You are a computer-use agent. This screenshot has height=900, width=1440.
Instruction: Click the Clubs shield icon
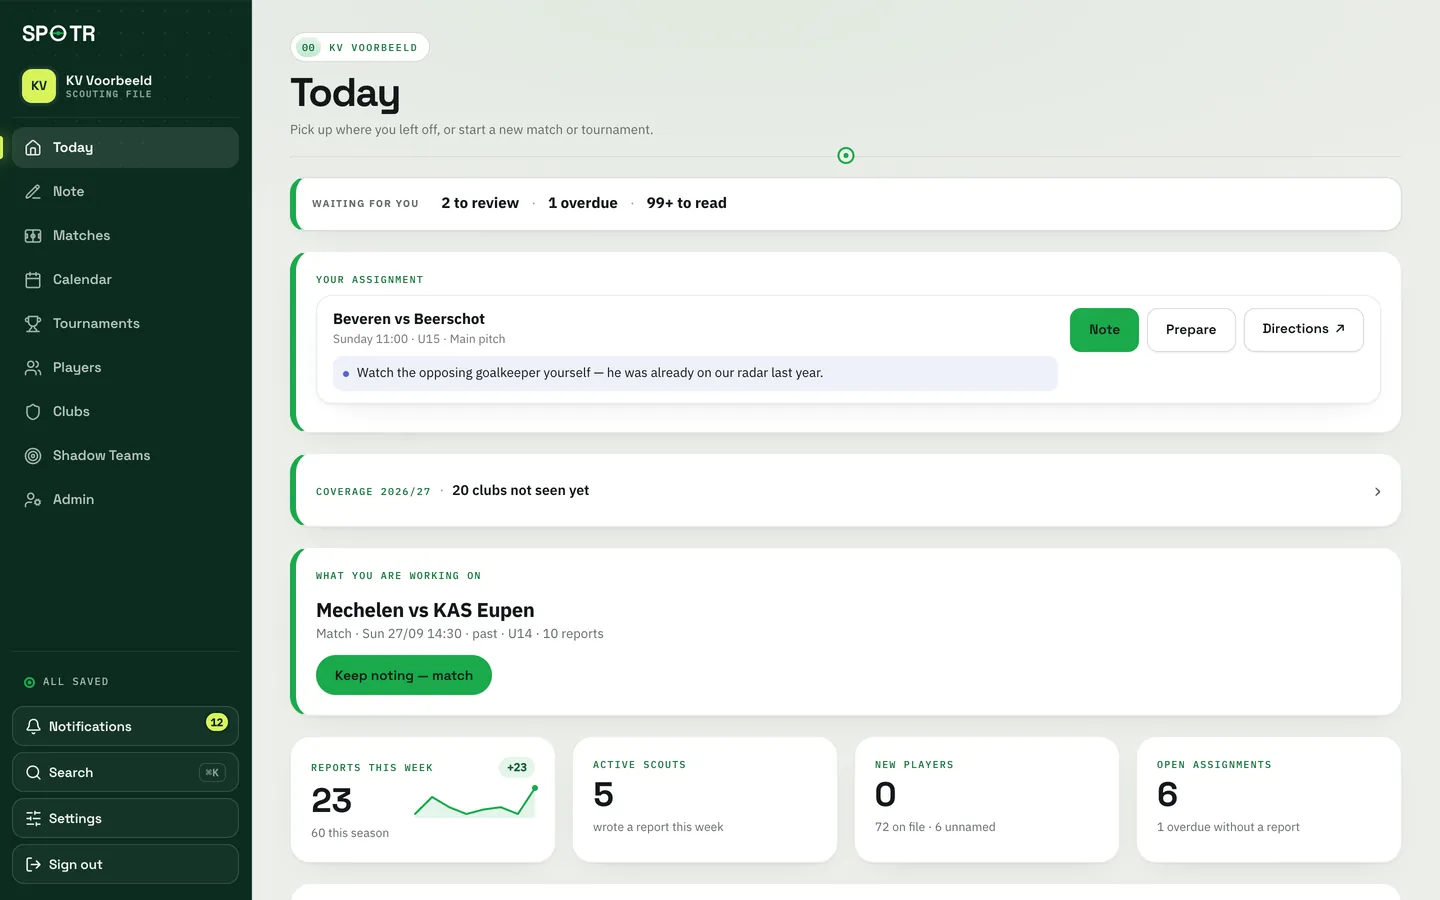(33, 412)
